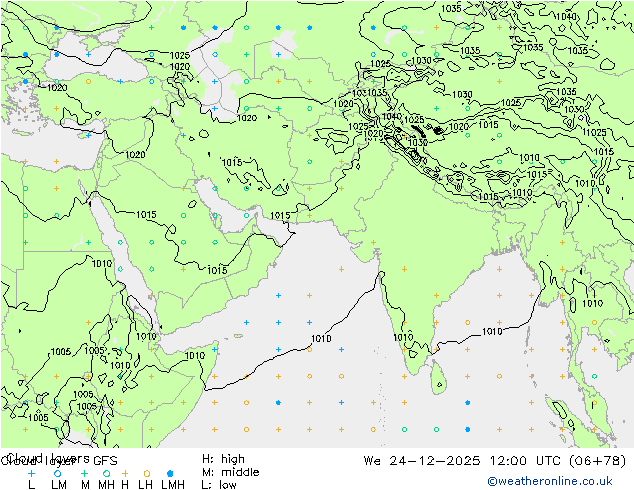Click the 'We 24-12-2025 12:00 UTC (06+78)' timestamp
This screenshot has width=634, height=490.
click(x=495, y=460)
